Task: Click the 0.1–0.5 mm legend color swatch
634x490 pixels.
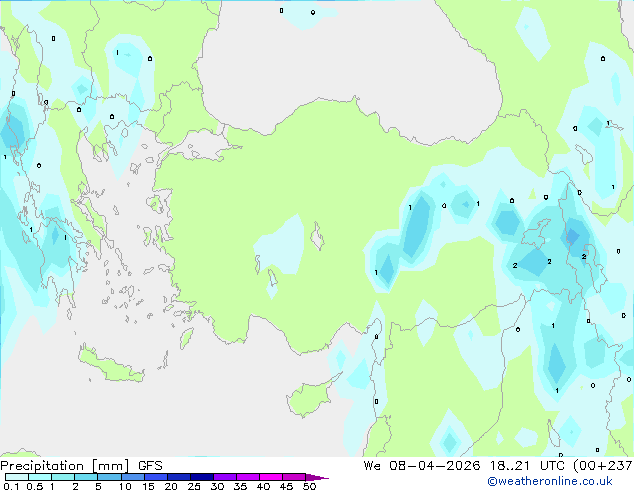Action: pyautogui.click(x=17, y=477)
